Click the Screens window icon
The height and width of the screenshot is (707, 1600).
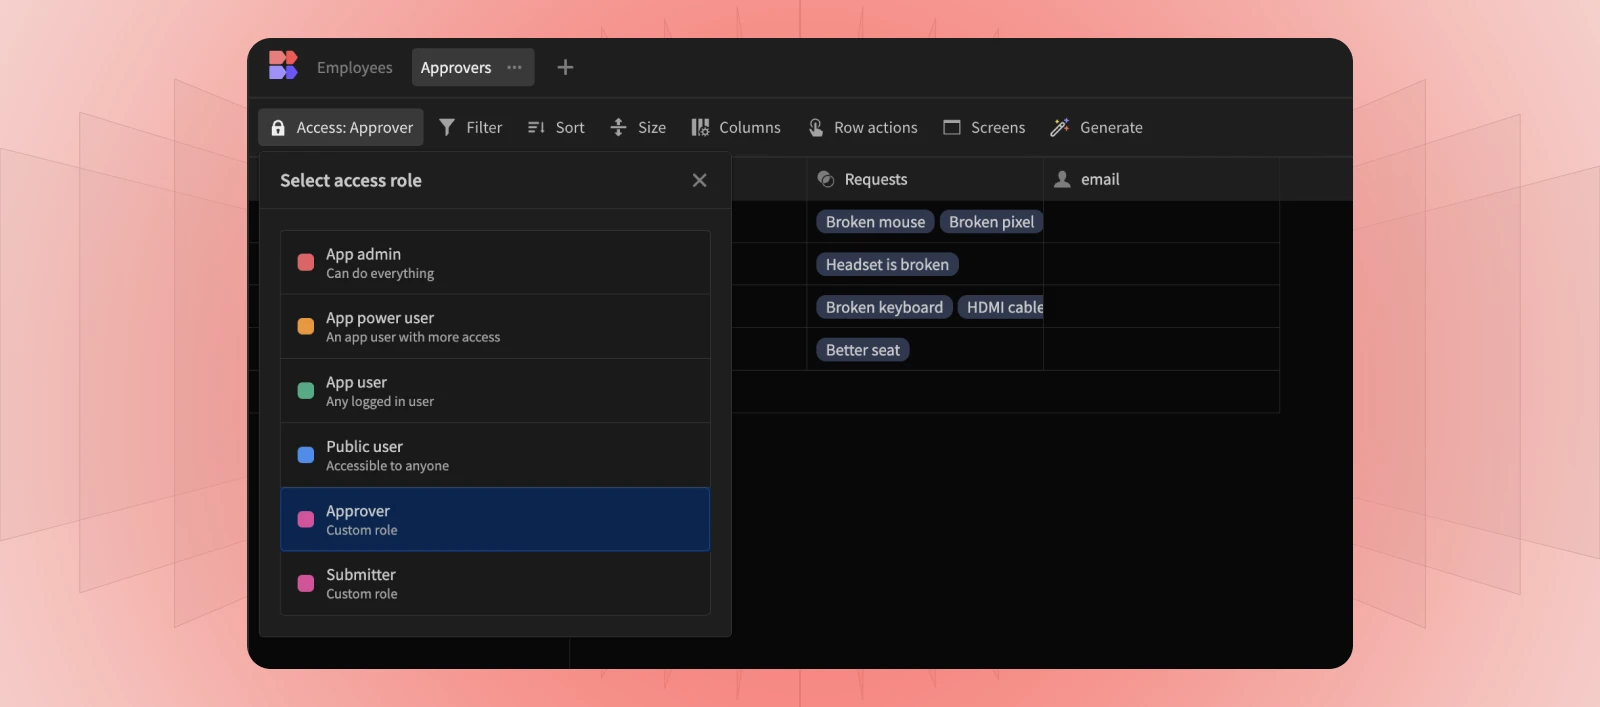click(x=952, y=127)
